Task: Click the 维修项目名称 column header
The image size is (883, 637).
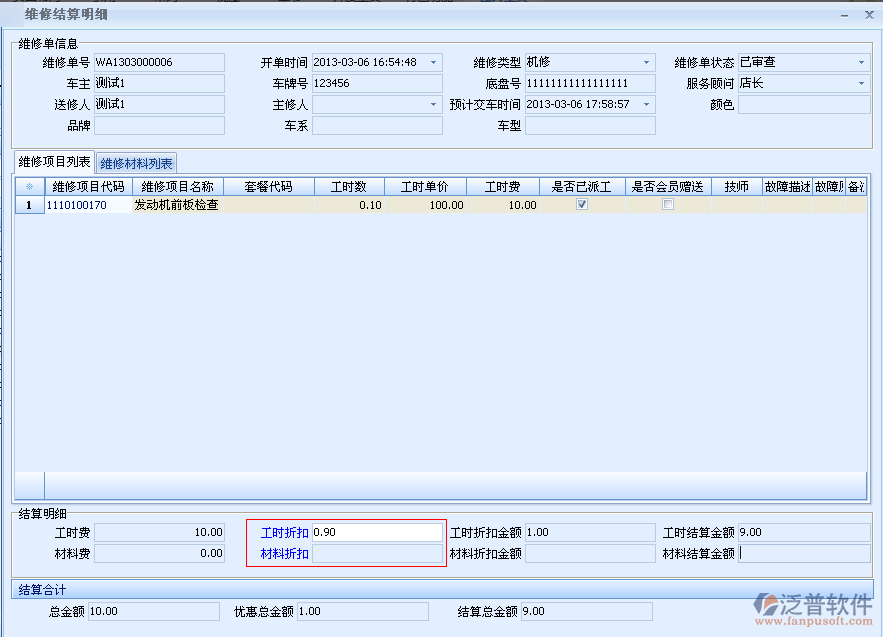Action: point(177,187)
